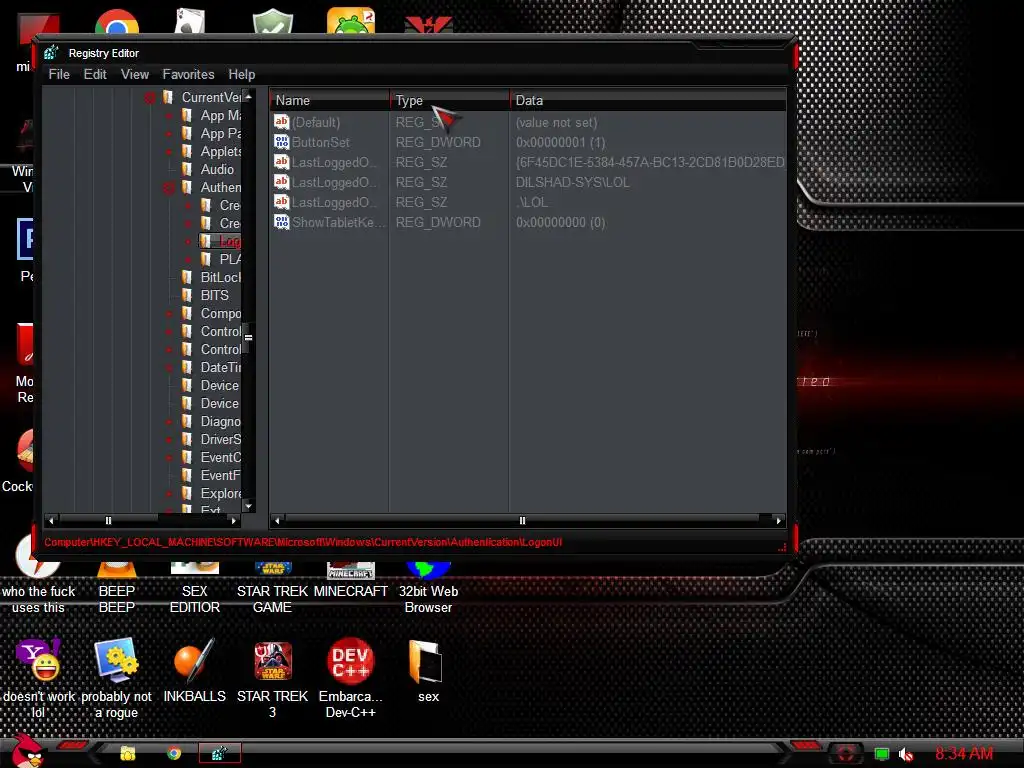This screenshot has height=768, width=1024.
Task: Open the MINECRAFT desktop shortcut
Action: [x=351, y=581]
